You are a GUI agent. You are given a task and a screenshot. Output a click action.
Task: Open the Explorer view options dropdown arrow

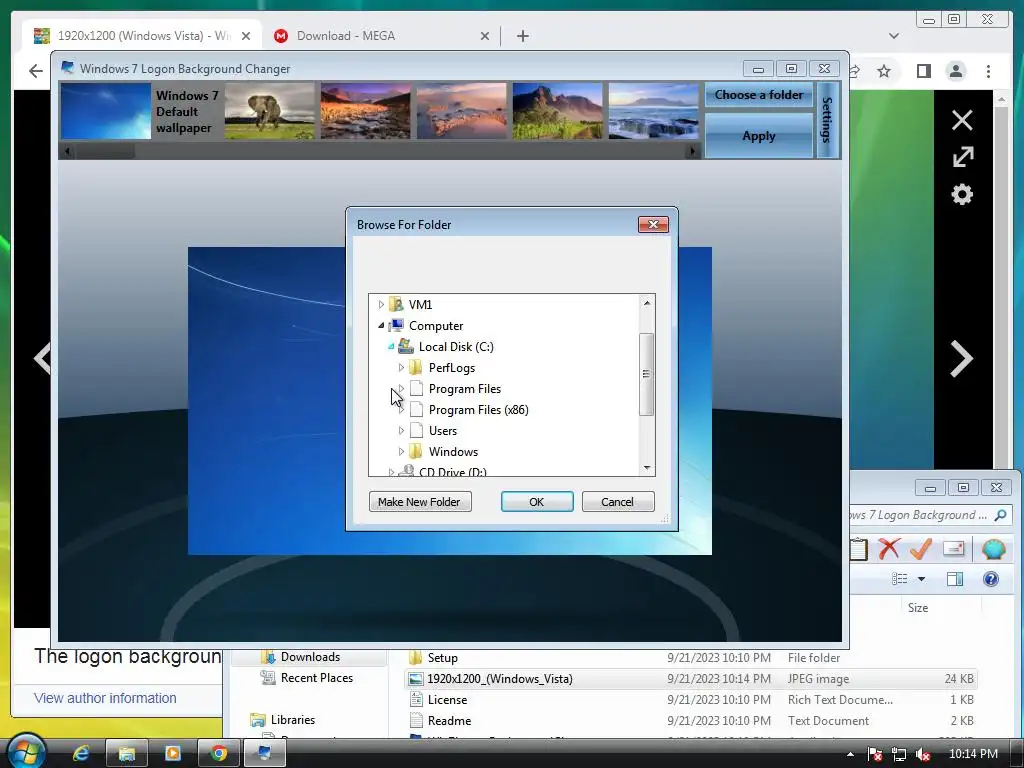(x=921, y=579)
